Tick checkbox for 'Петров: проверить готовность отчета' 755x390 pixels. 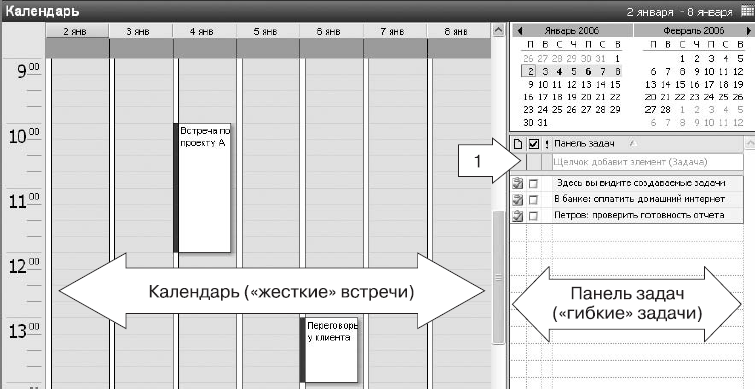(x=533, y=216)
